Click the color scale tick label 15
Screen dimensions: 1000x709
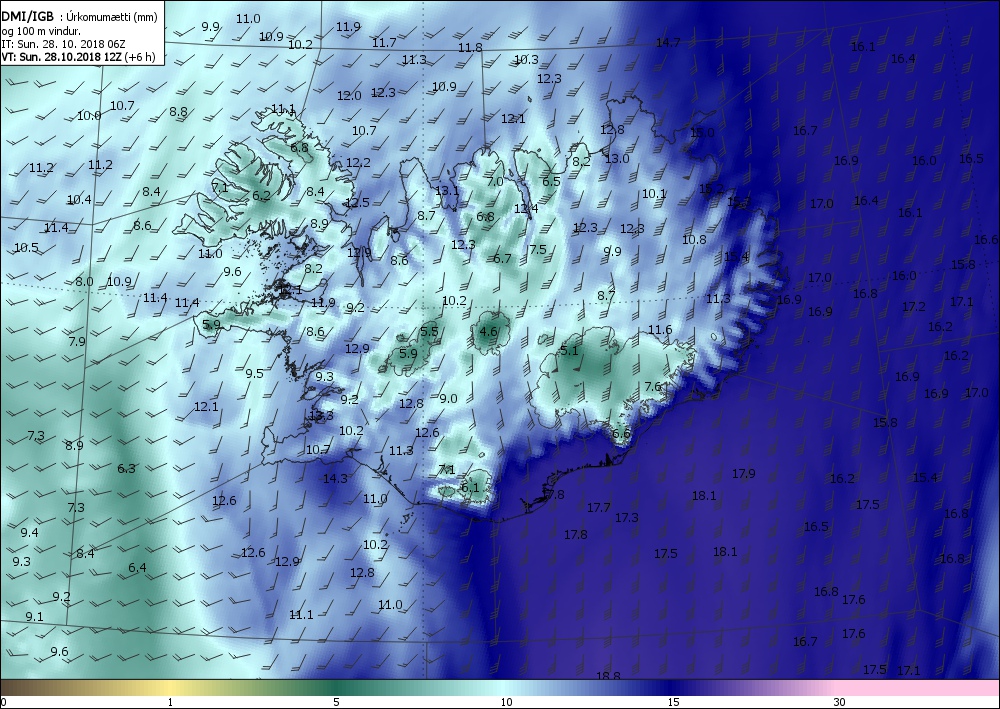[673, 702]
